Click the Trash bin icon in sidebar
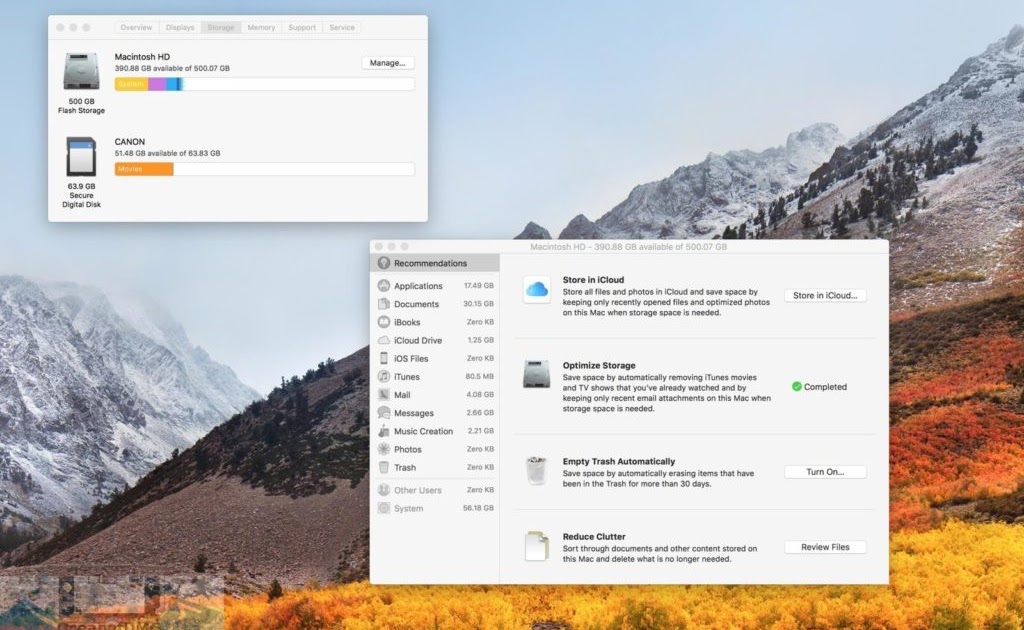Image resolution: width=1024 pixels, height=630 pixels. tap(384, 467)
